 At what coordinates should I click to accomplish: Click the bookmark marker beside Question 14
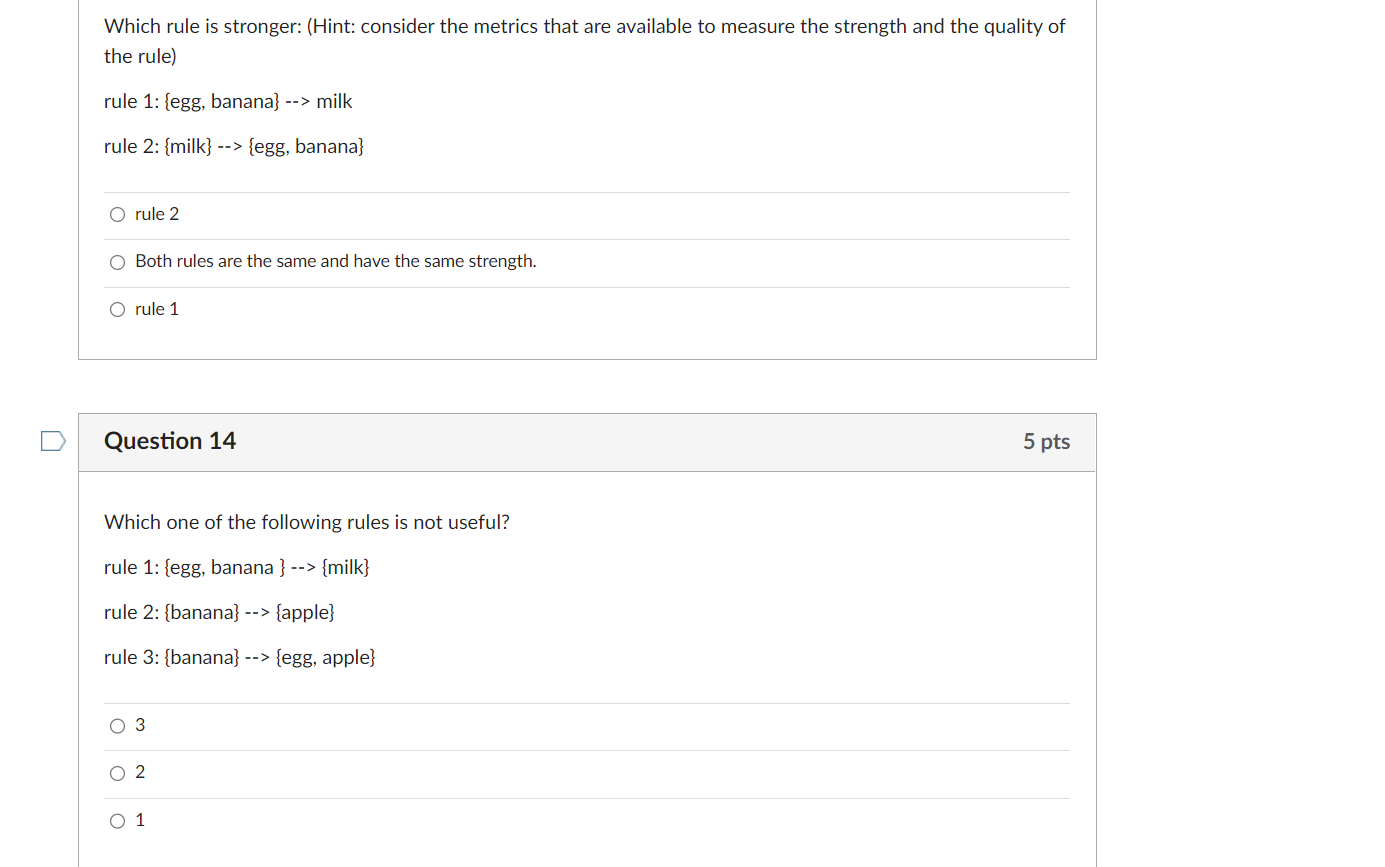(x=52, y=440)
